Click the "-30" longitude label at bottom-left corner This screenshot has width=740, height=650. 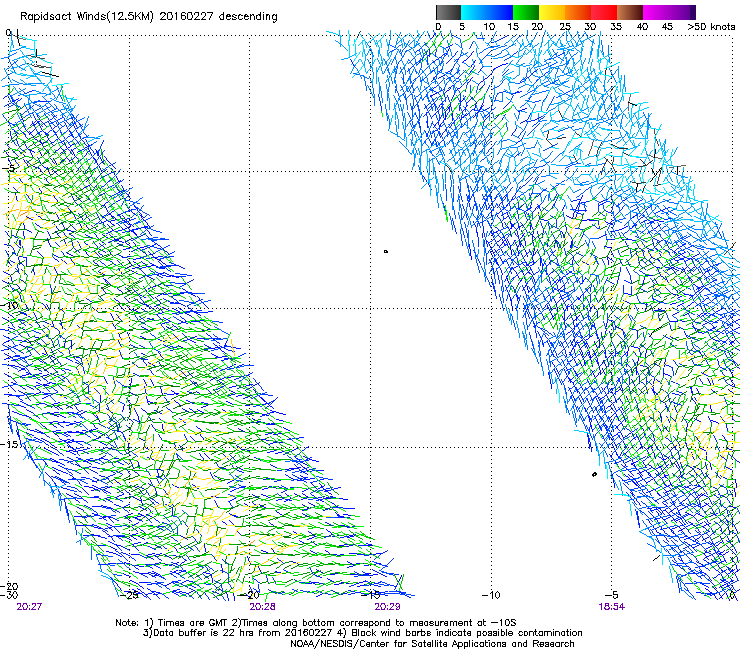tap(9, 595)
